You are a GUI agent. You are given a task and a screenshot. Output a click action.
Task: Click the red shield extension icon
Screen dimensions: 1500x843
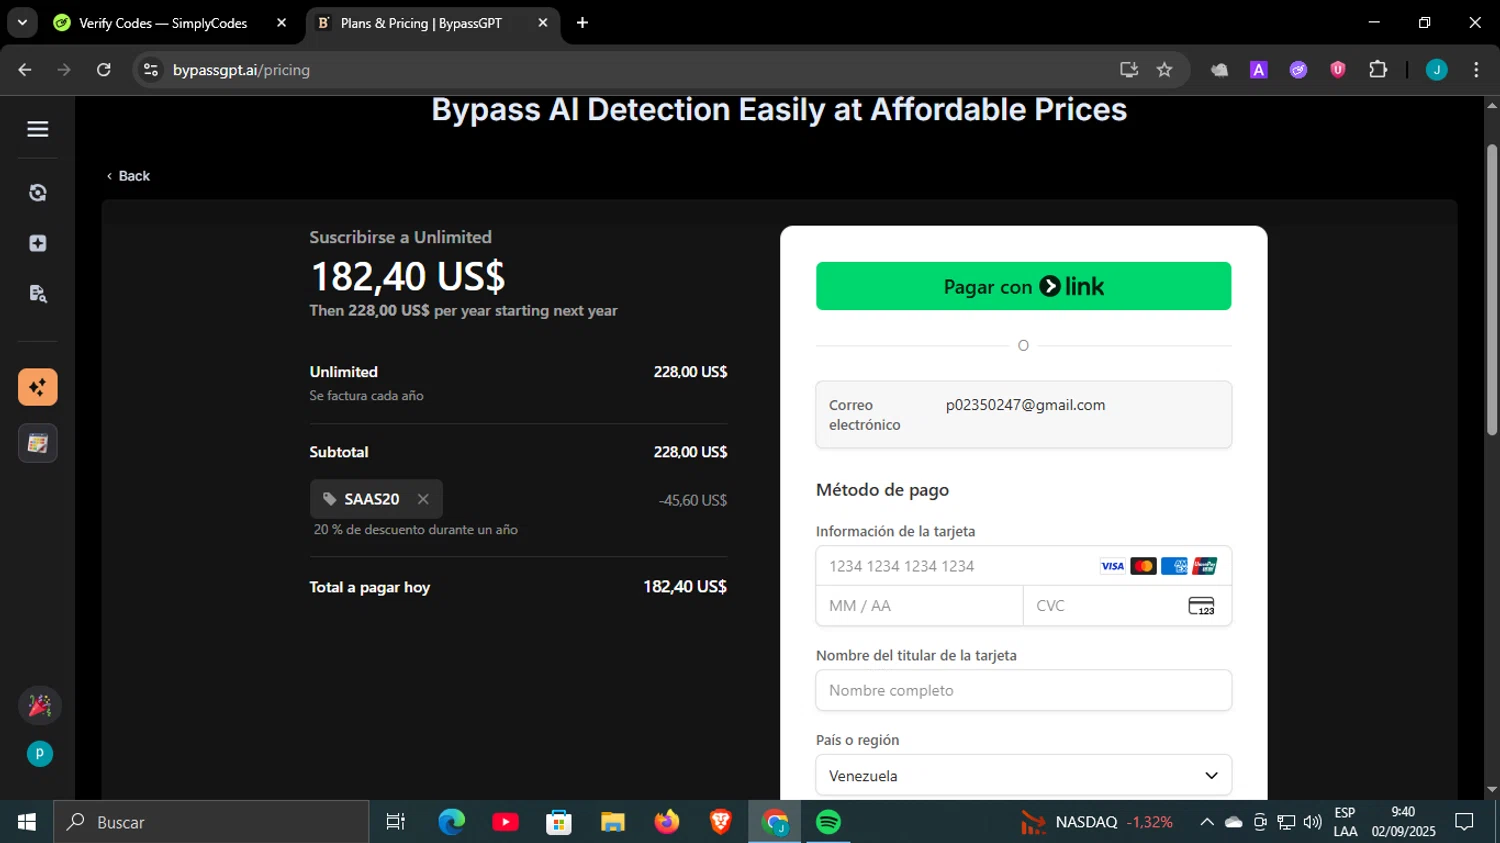tap(1338, 70)
